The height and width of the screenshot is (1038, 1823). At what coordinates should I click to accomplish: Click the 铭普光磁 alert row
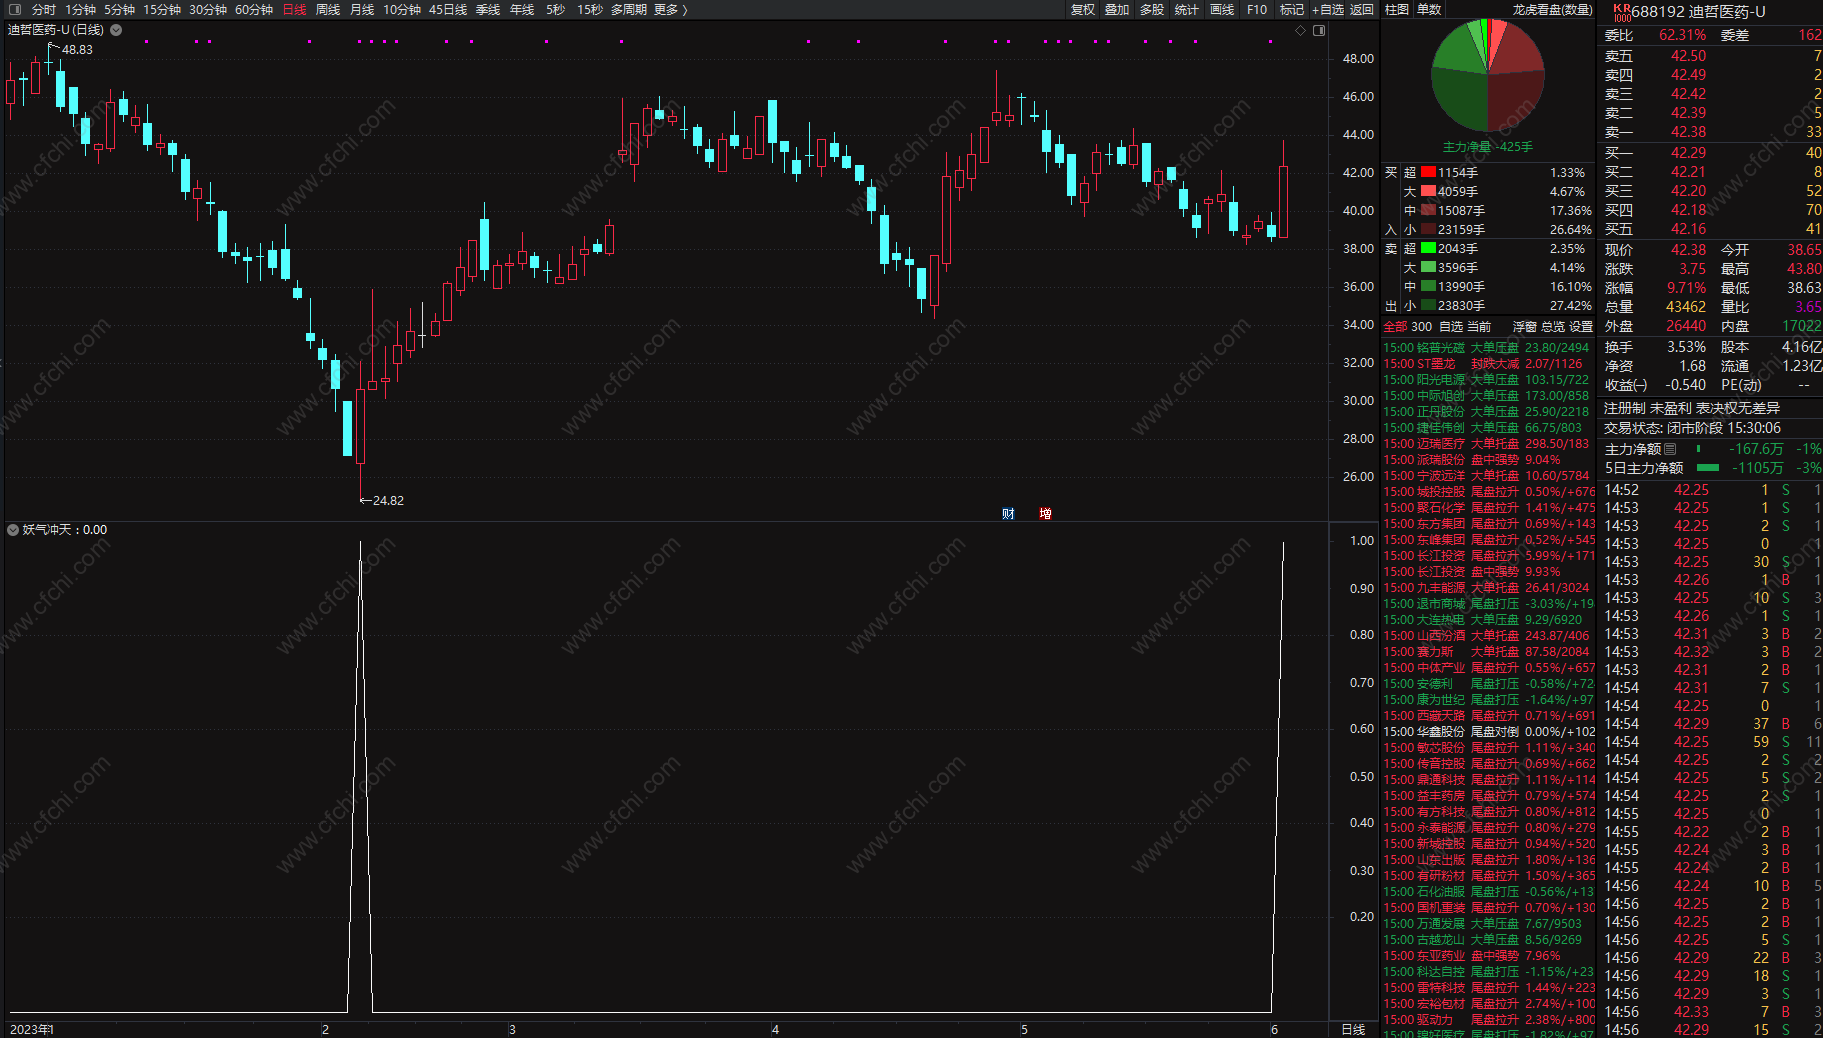point(1488,348)
